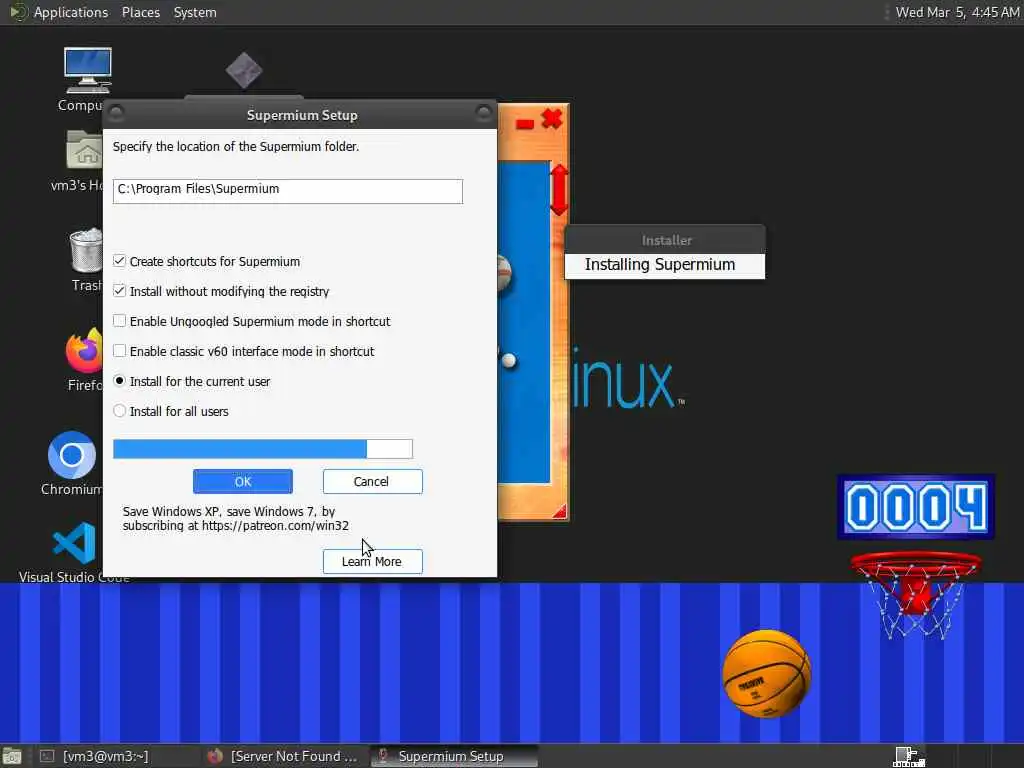Click the Cancel button
This screenshot has width=1024, height=768.
372,481
